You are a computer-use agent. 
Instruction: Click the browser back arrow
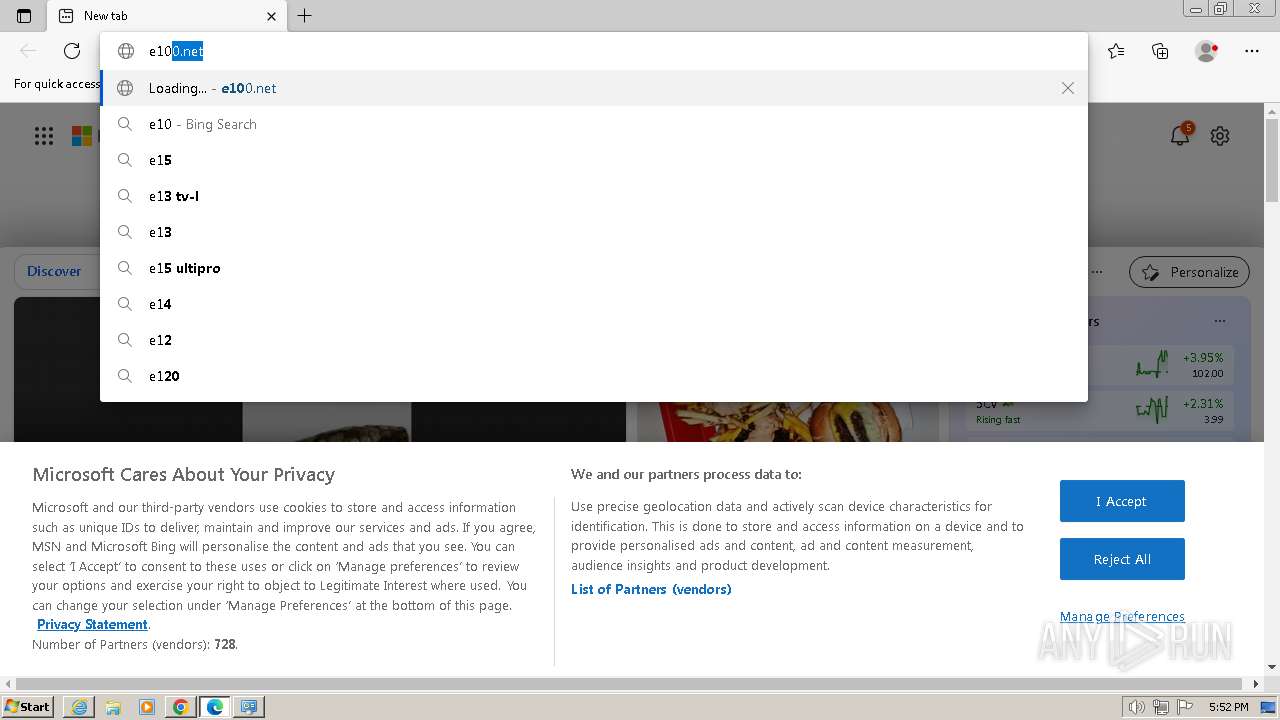coord(28,51)
